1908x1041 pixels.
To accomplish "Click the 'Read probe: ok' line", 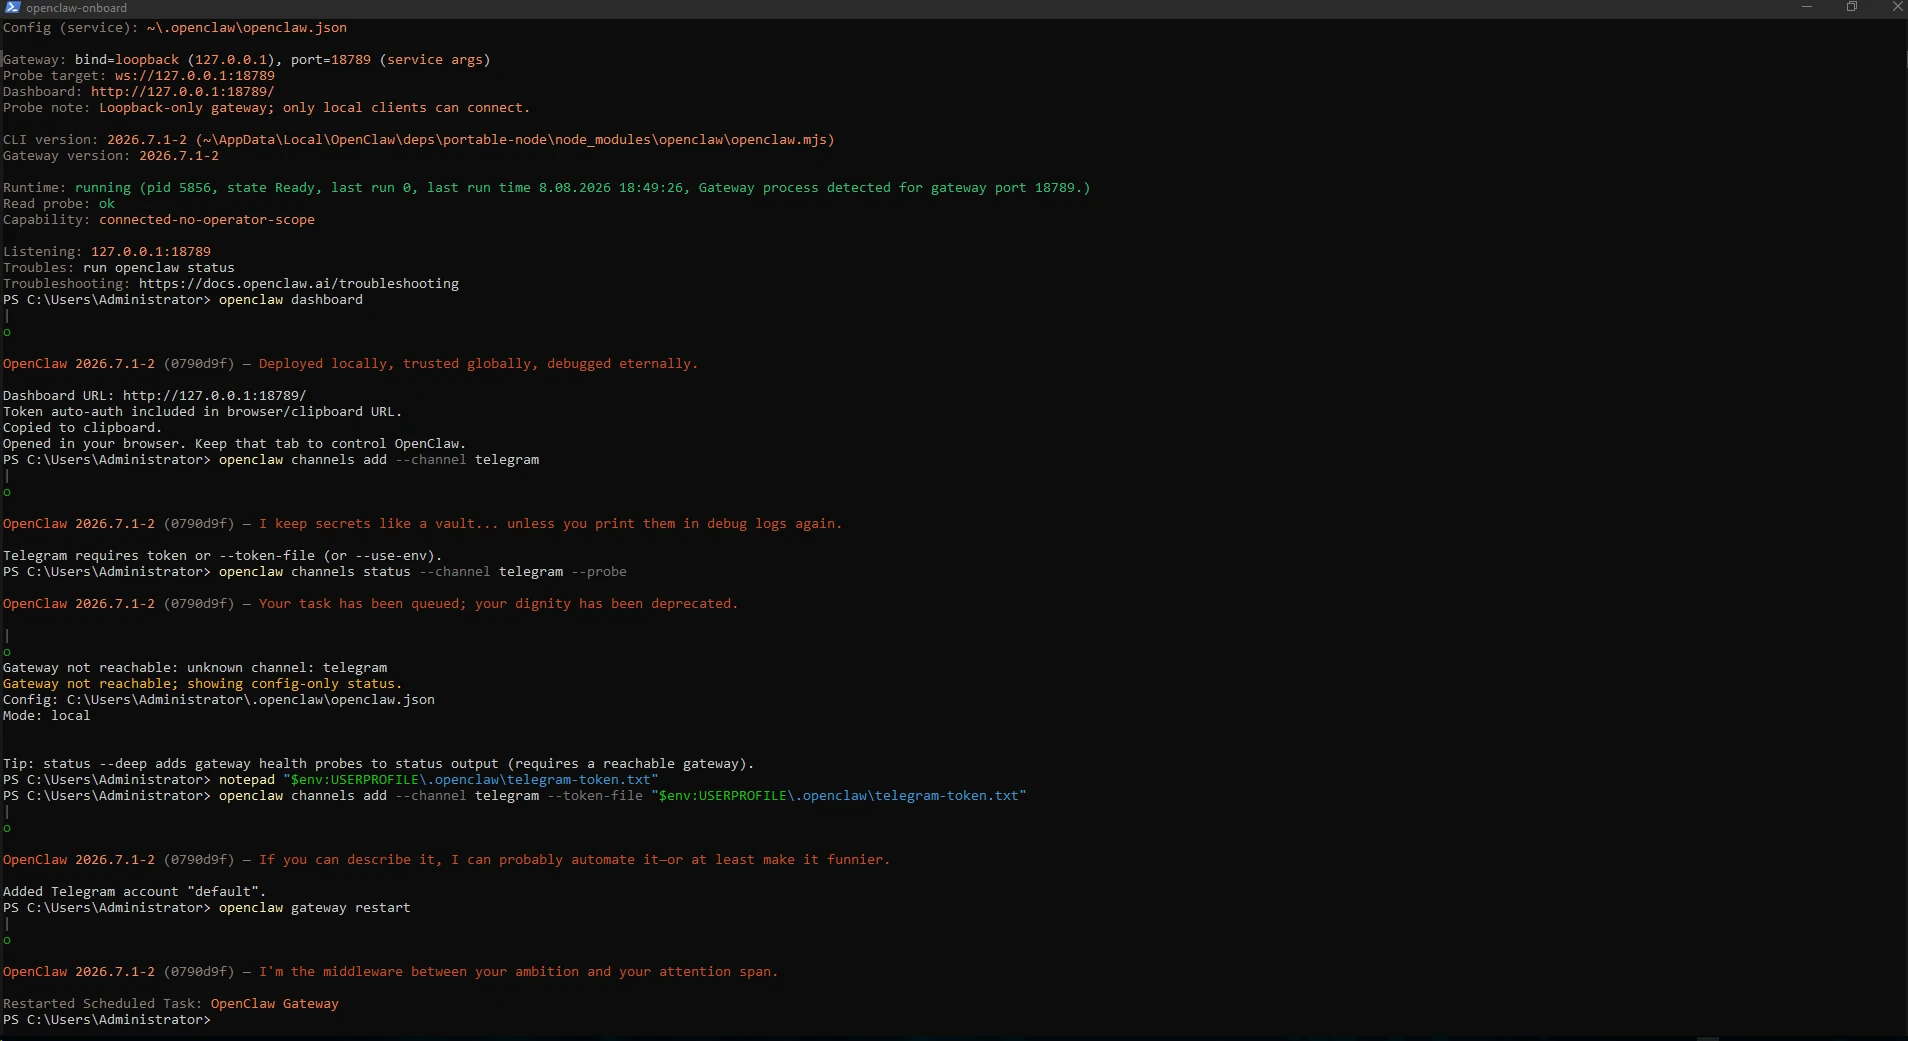I will [x=59, y=204].
